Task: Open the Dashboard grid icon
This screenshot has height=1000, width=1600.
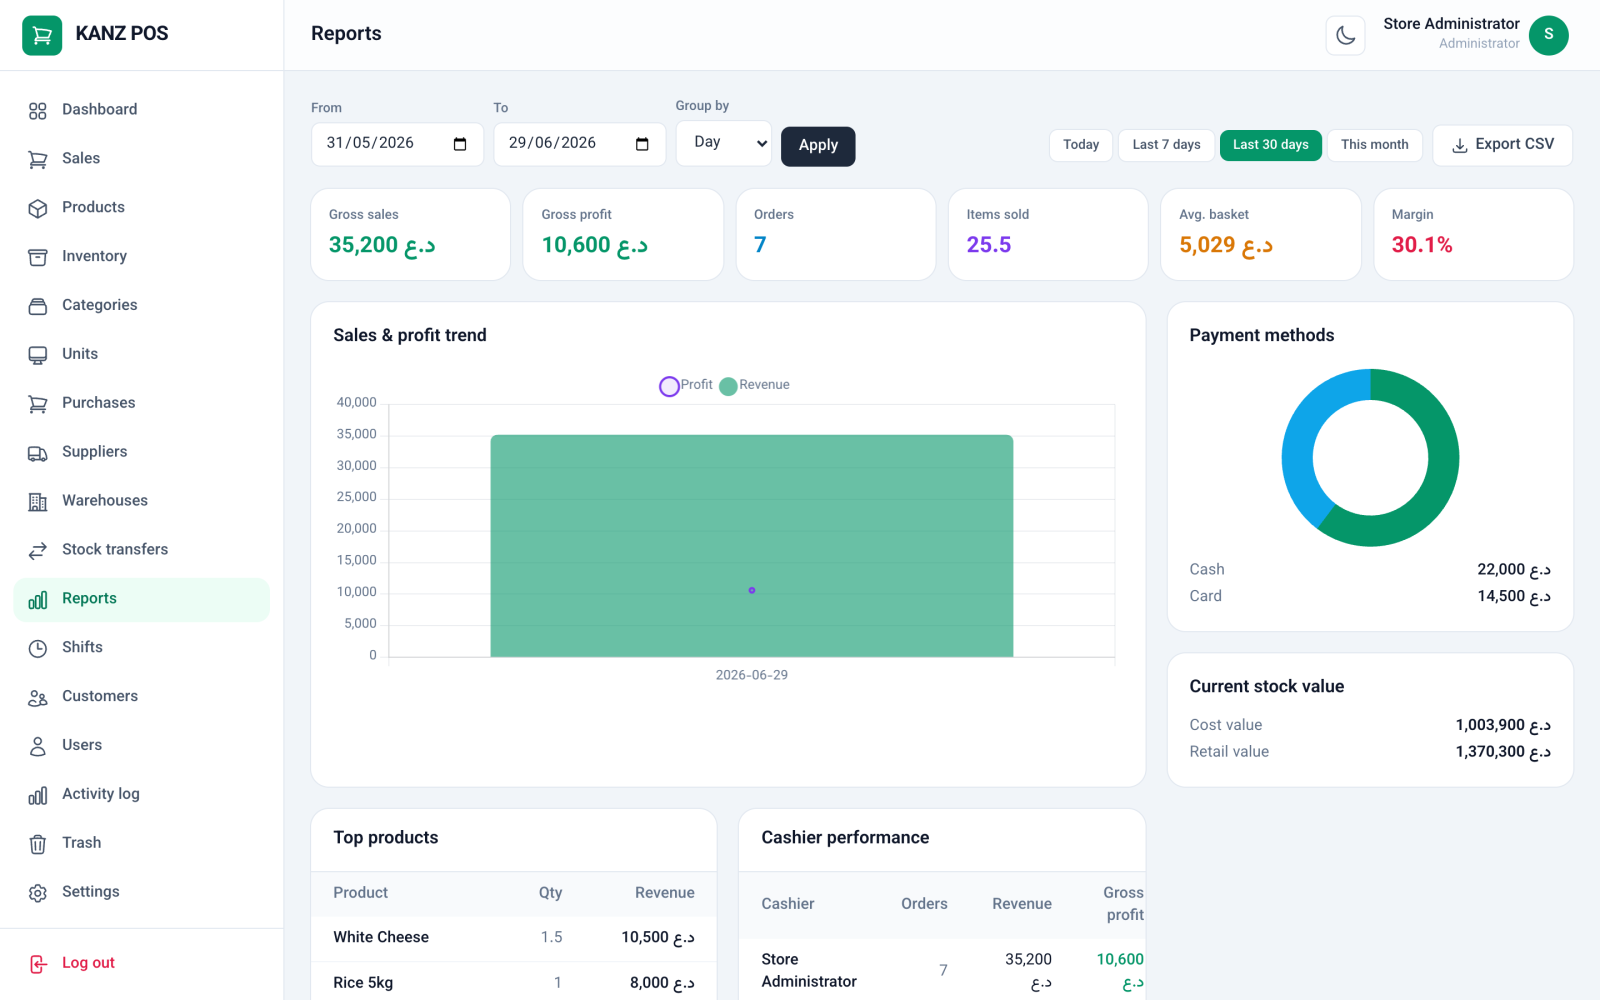Action: pyautogui.click(x=38, y=110)
